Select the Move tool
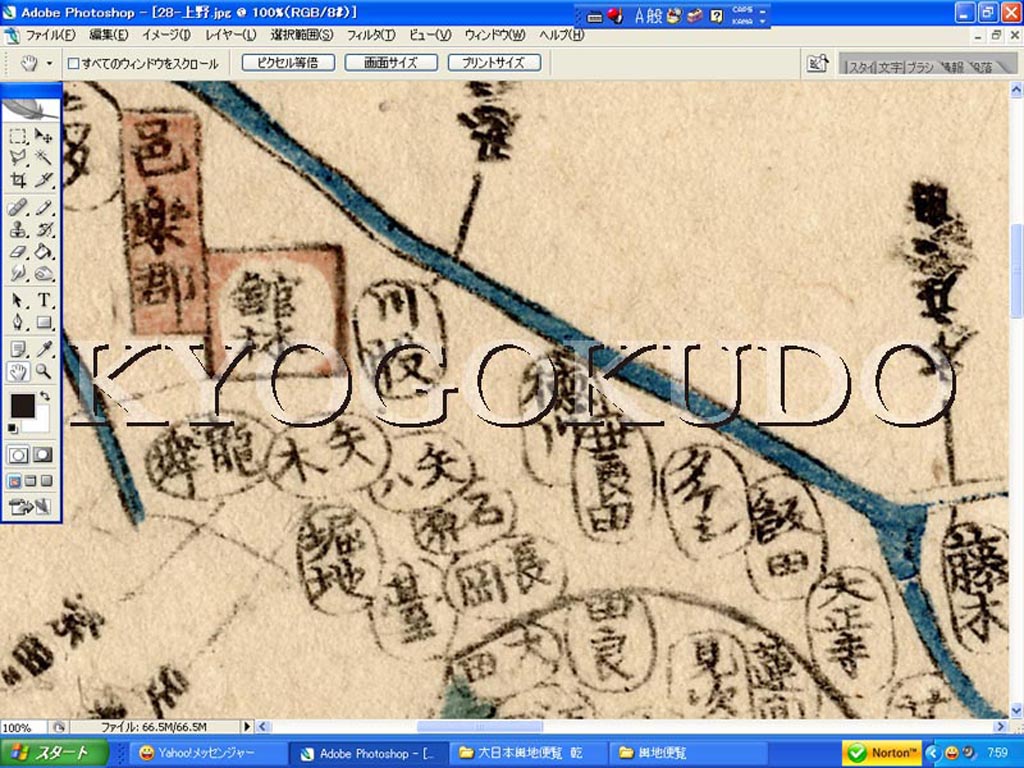 tap(44, 136)
